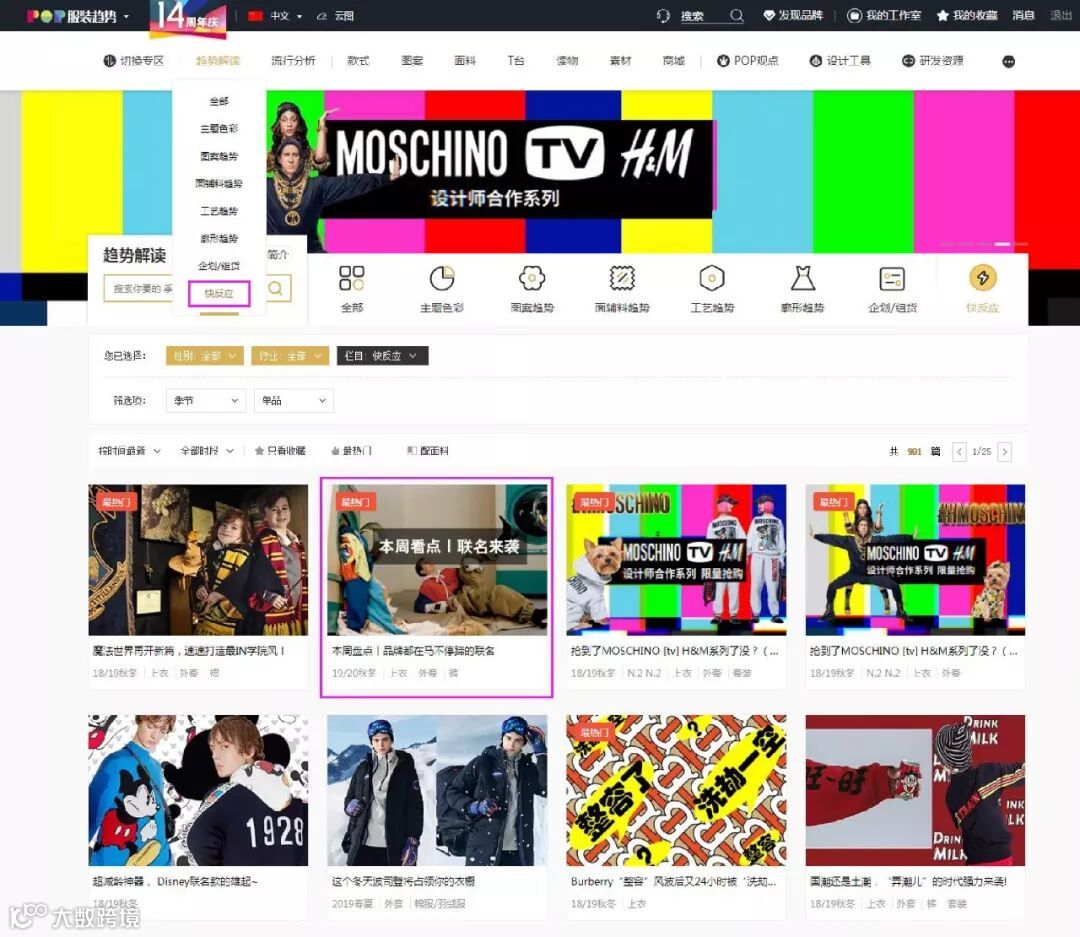Open 面料 nav menu
Screen dimensions: 1080x937
tap(466, 61)
